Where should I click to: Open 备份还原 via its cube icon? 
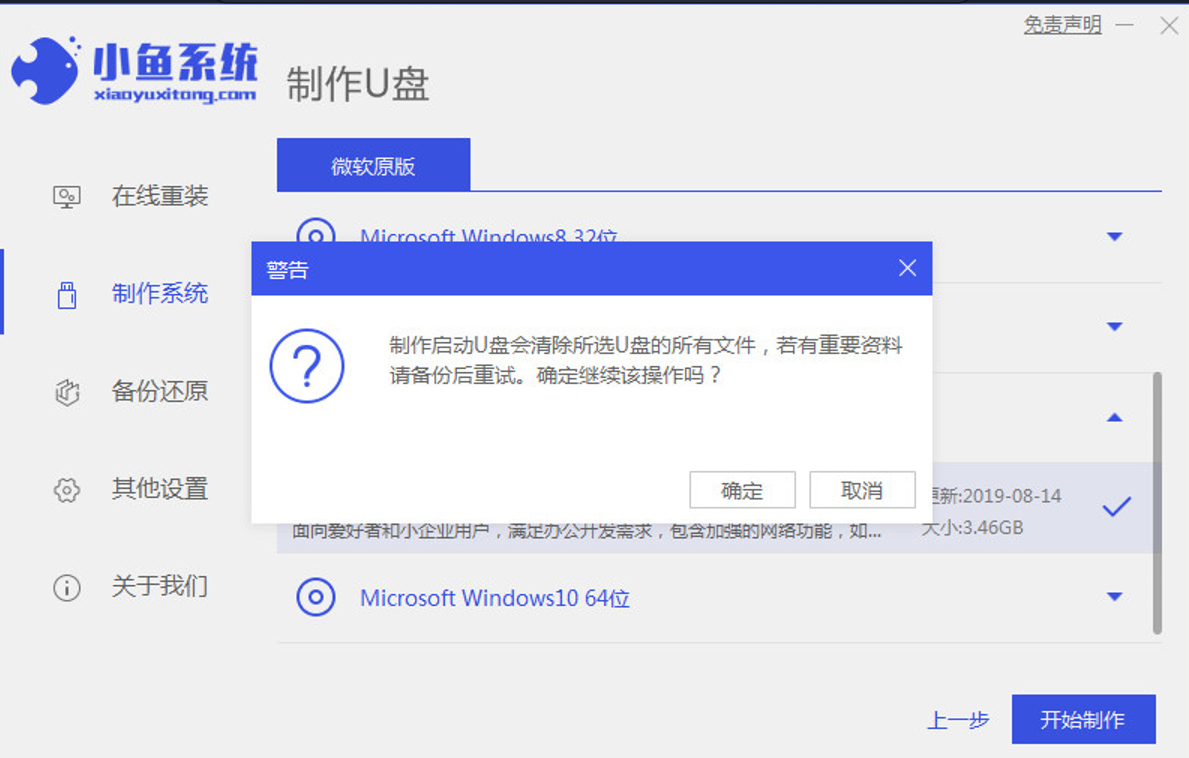66,392
